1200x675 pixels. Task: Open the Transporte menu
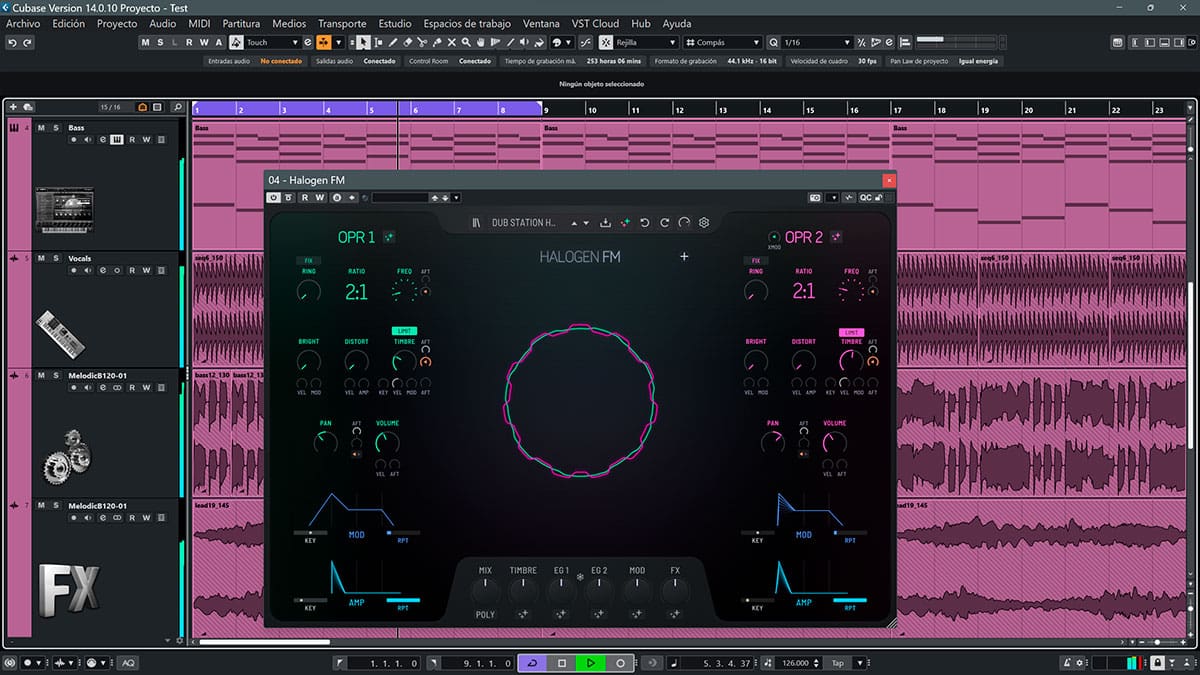point(342,23)
